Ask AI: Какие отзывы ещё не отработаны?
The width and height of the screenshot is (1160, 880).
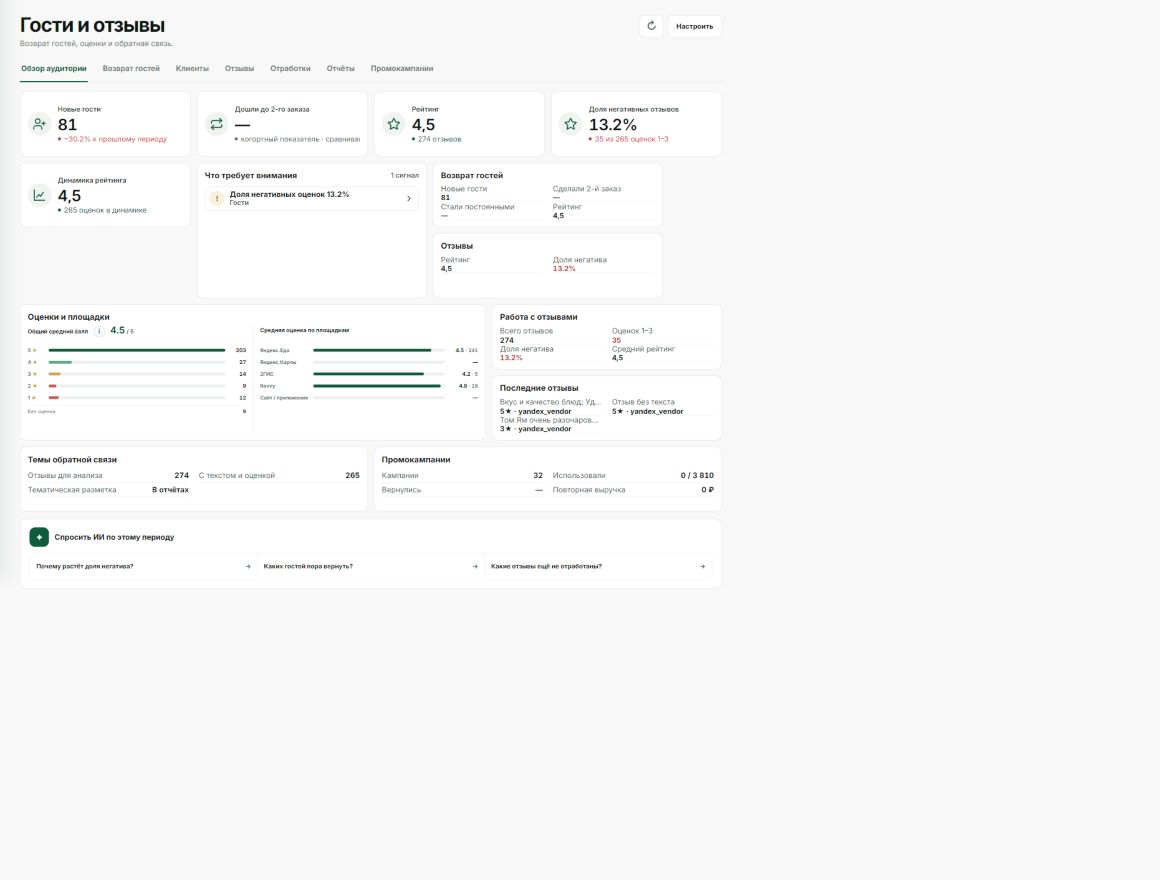pos(598,566)
